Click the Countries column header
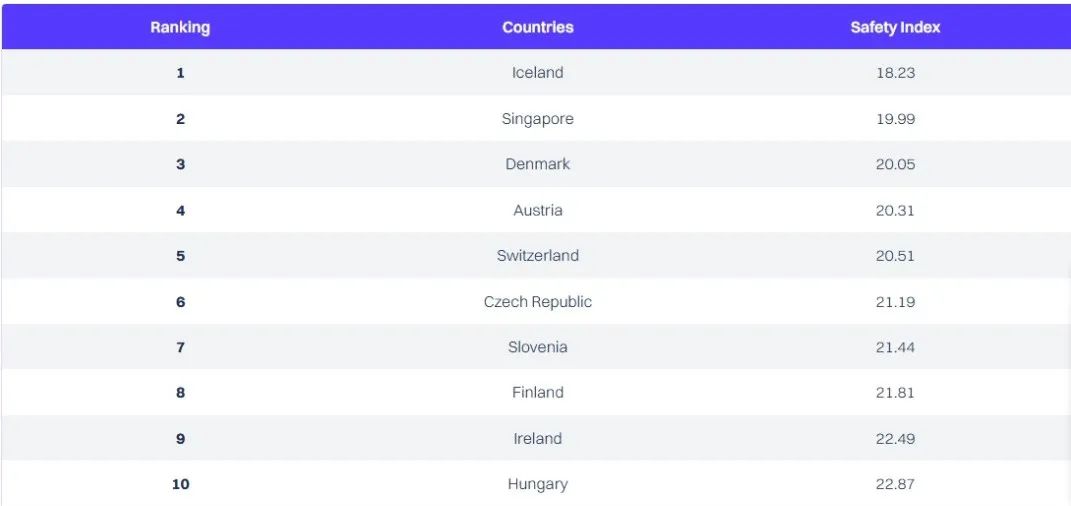The image size is (1071, 506). pos(538,27)
